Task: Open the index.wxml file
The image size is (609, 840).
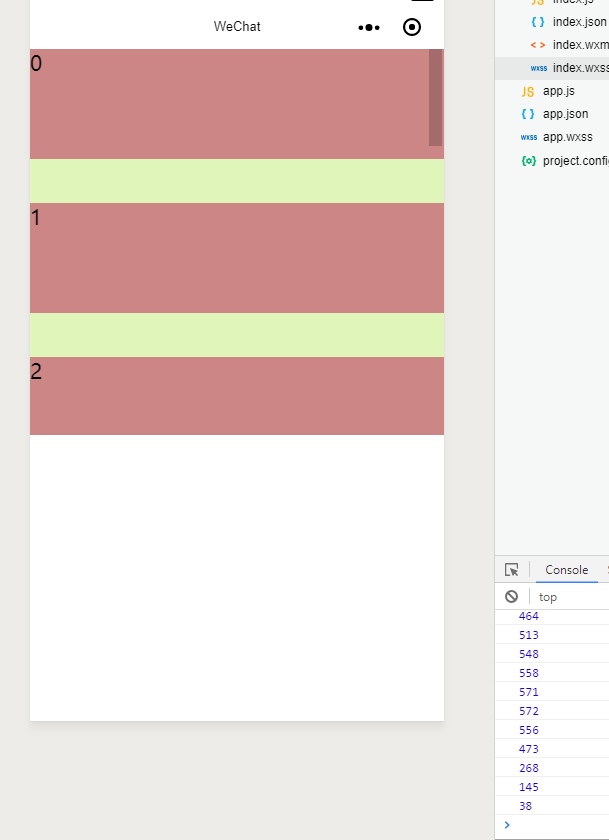Action: (581, 45)
